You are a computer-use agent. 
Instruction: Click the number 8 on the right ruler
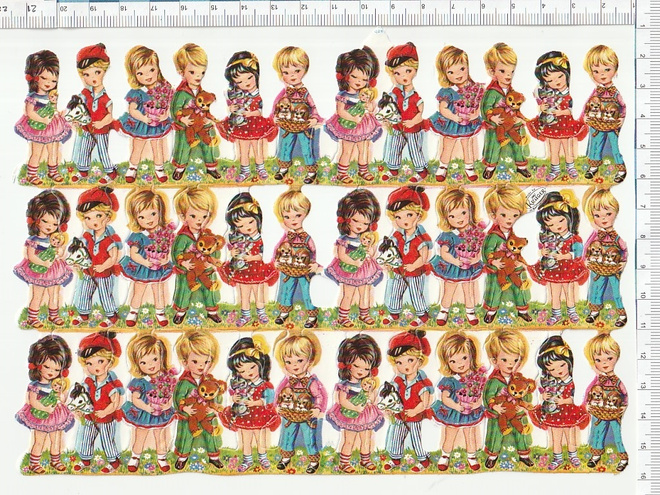pos(643,236)
